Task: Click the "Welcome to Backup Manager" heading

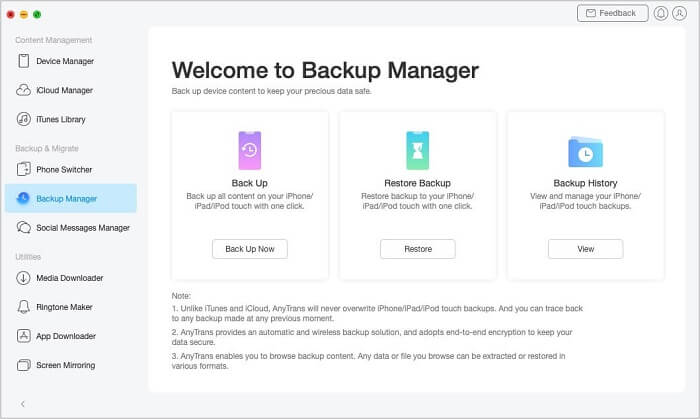Action: click(x=325, y=70)
